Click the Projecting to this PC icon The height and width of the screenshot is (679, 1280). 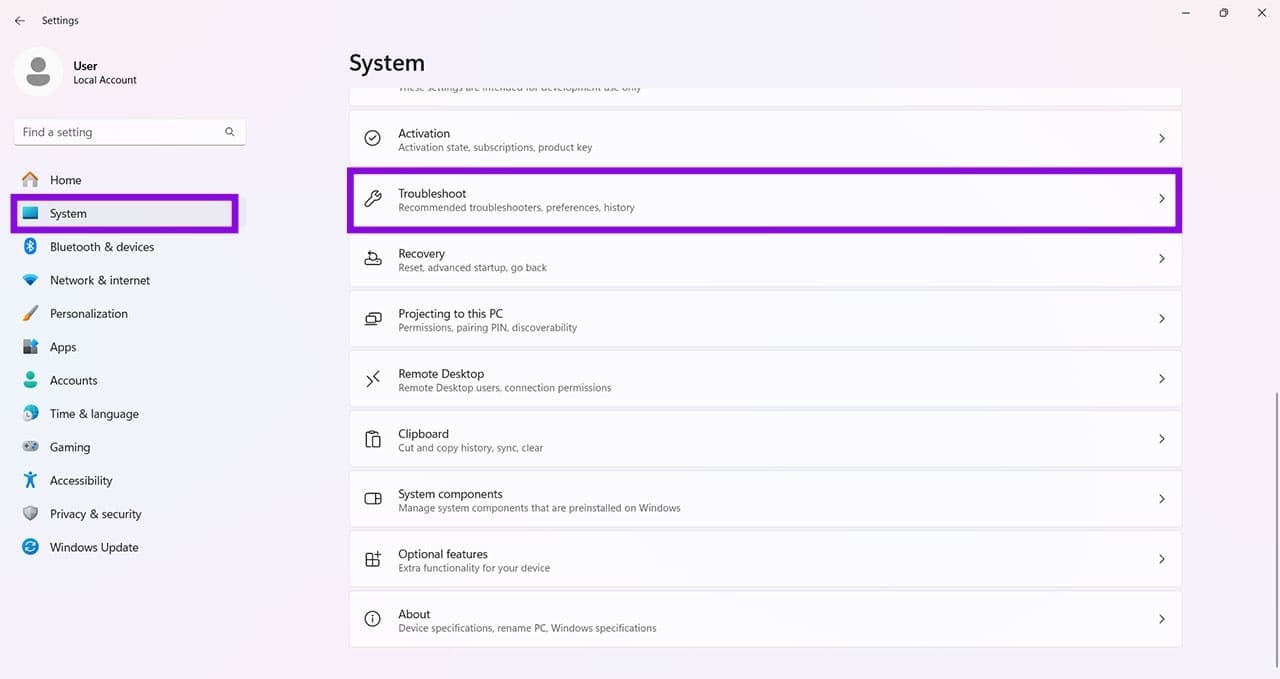point(373,319)
